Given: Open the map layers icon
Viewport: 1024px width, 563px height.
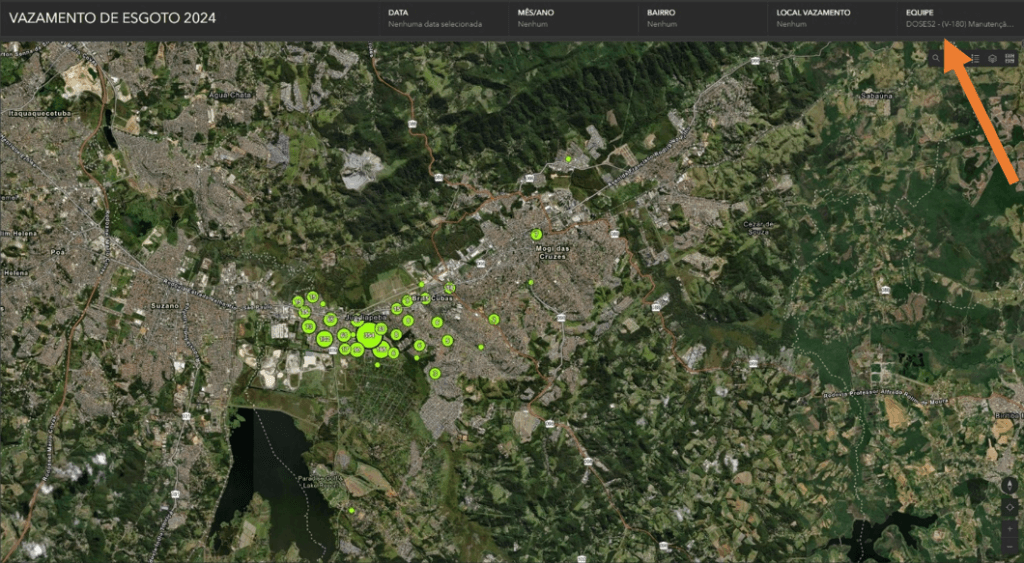Looking at the screenshot, I should click(991, 59).
